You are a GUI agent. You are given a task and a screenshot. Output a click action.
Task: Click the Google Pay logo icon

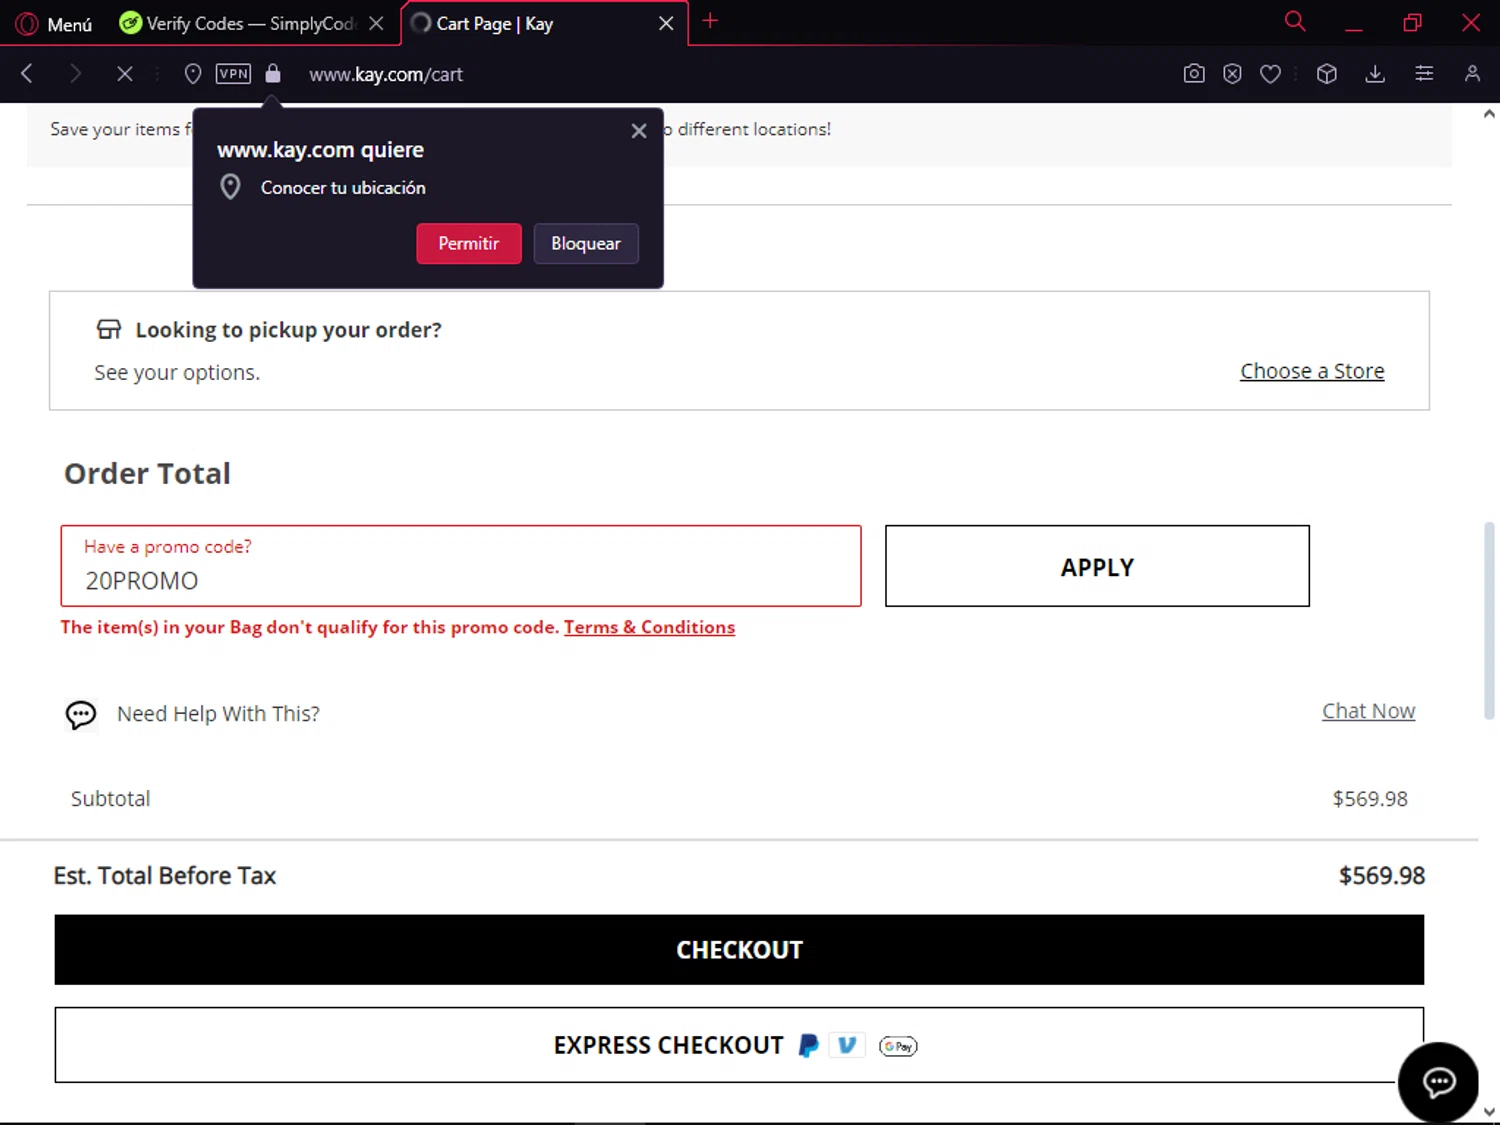click(898, 1046)
